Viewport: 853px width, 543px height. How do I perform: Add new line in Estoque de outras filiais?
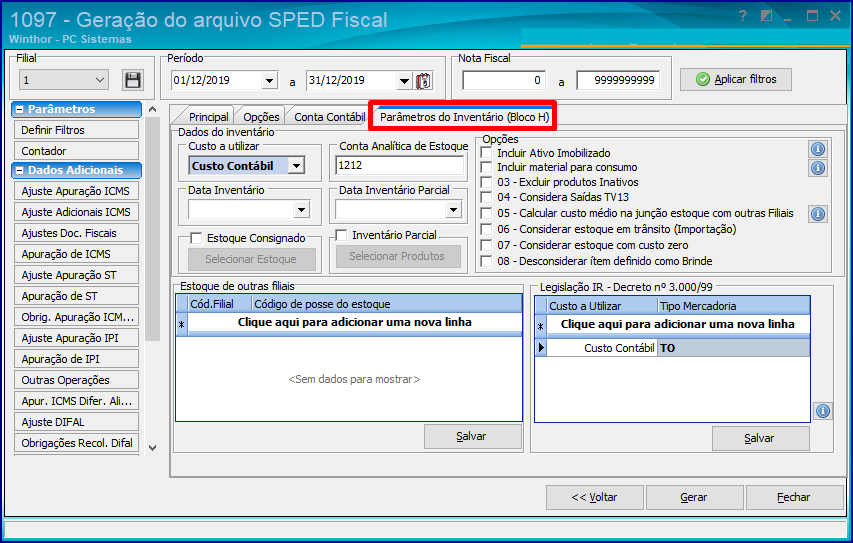click(354, 323)
